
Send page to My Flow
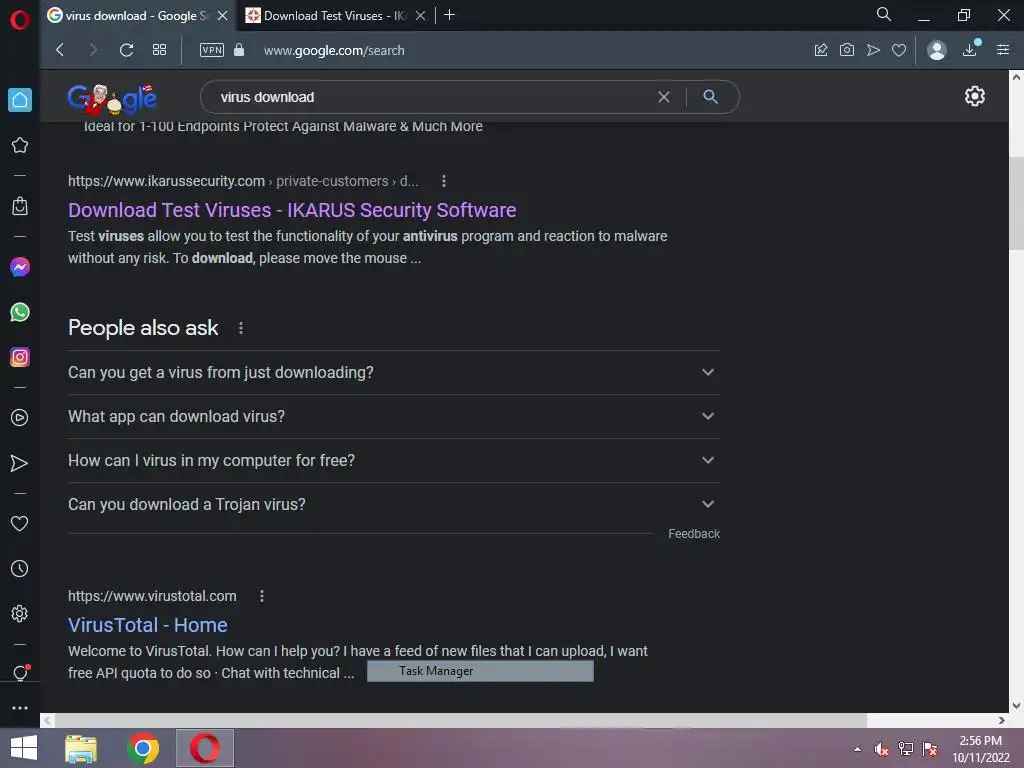click(873, 50)
